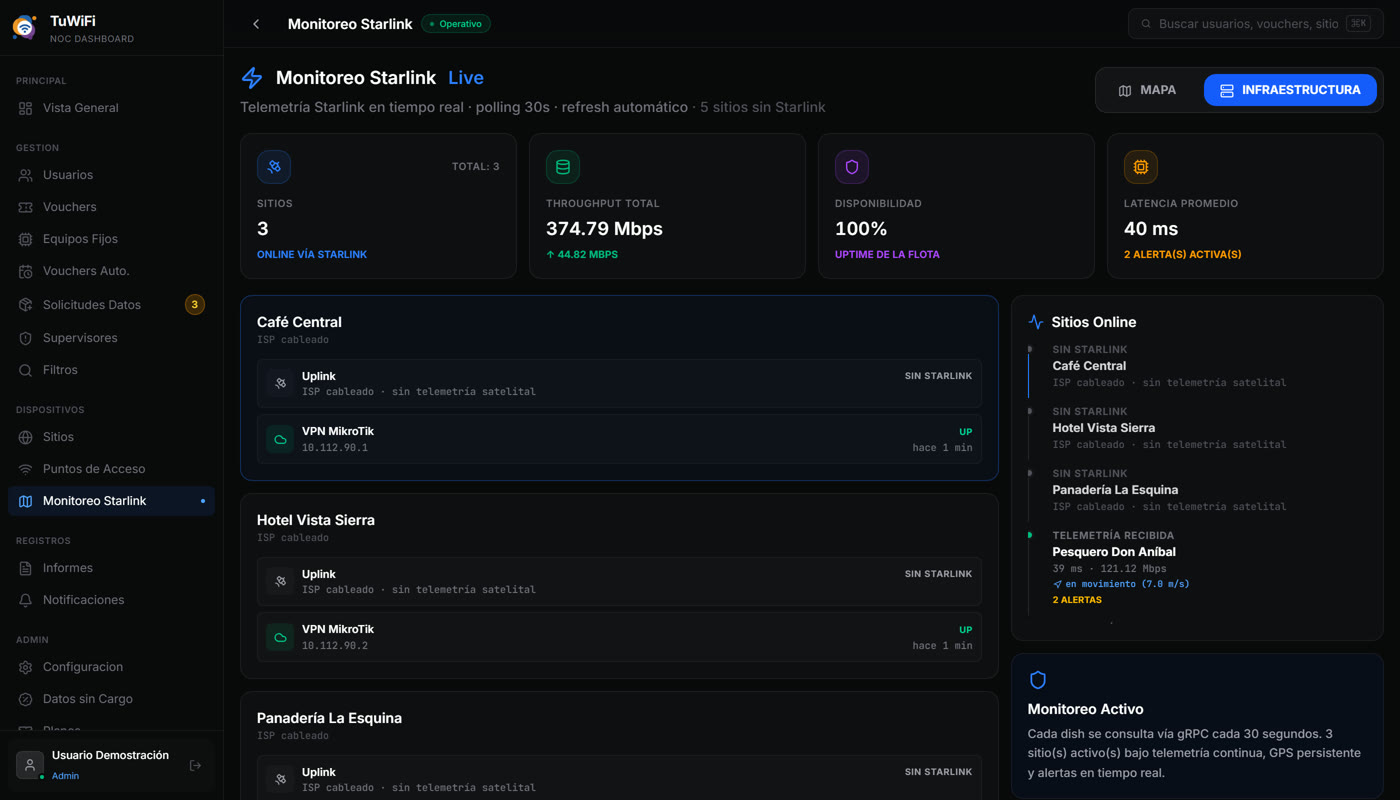
Task: Open Equipos Fijos from the sidebar
Action: (x=111, y=239)
